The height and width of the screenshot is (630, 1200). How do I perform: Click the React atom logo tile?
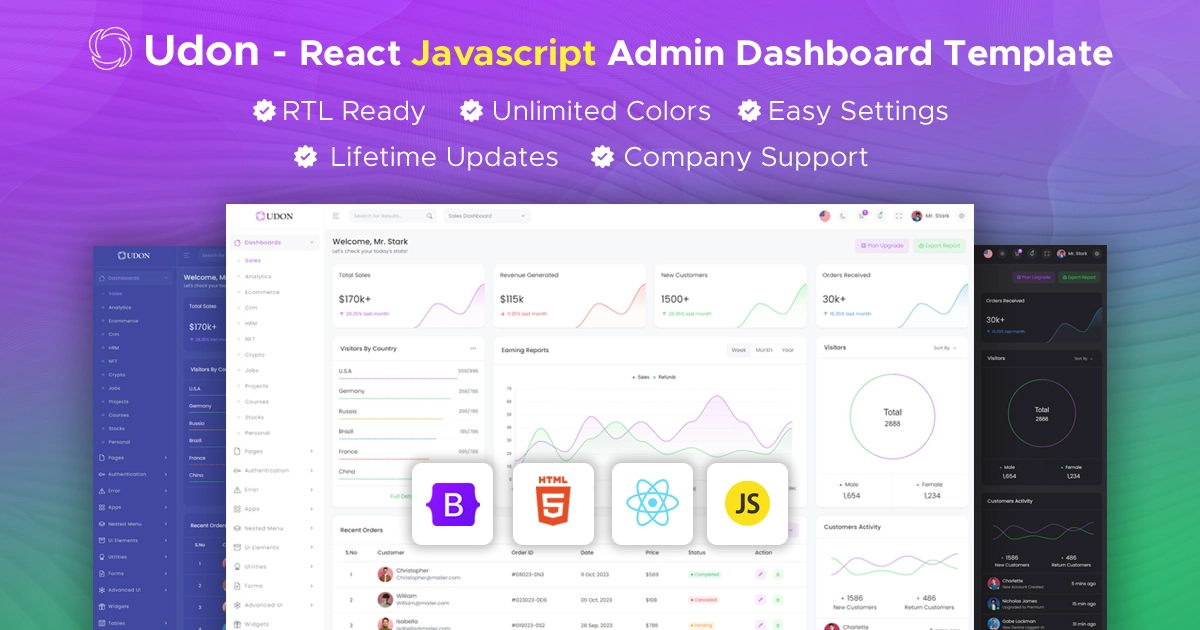(652, 504)
